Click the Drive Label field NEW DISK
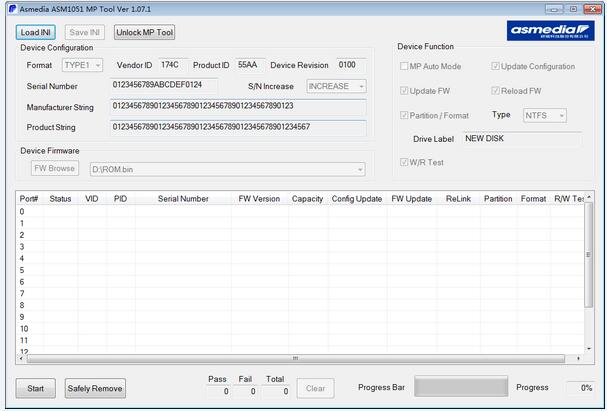Image resolution: width=607 pixels, height=411 pixels. [x=521, y=139]
